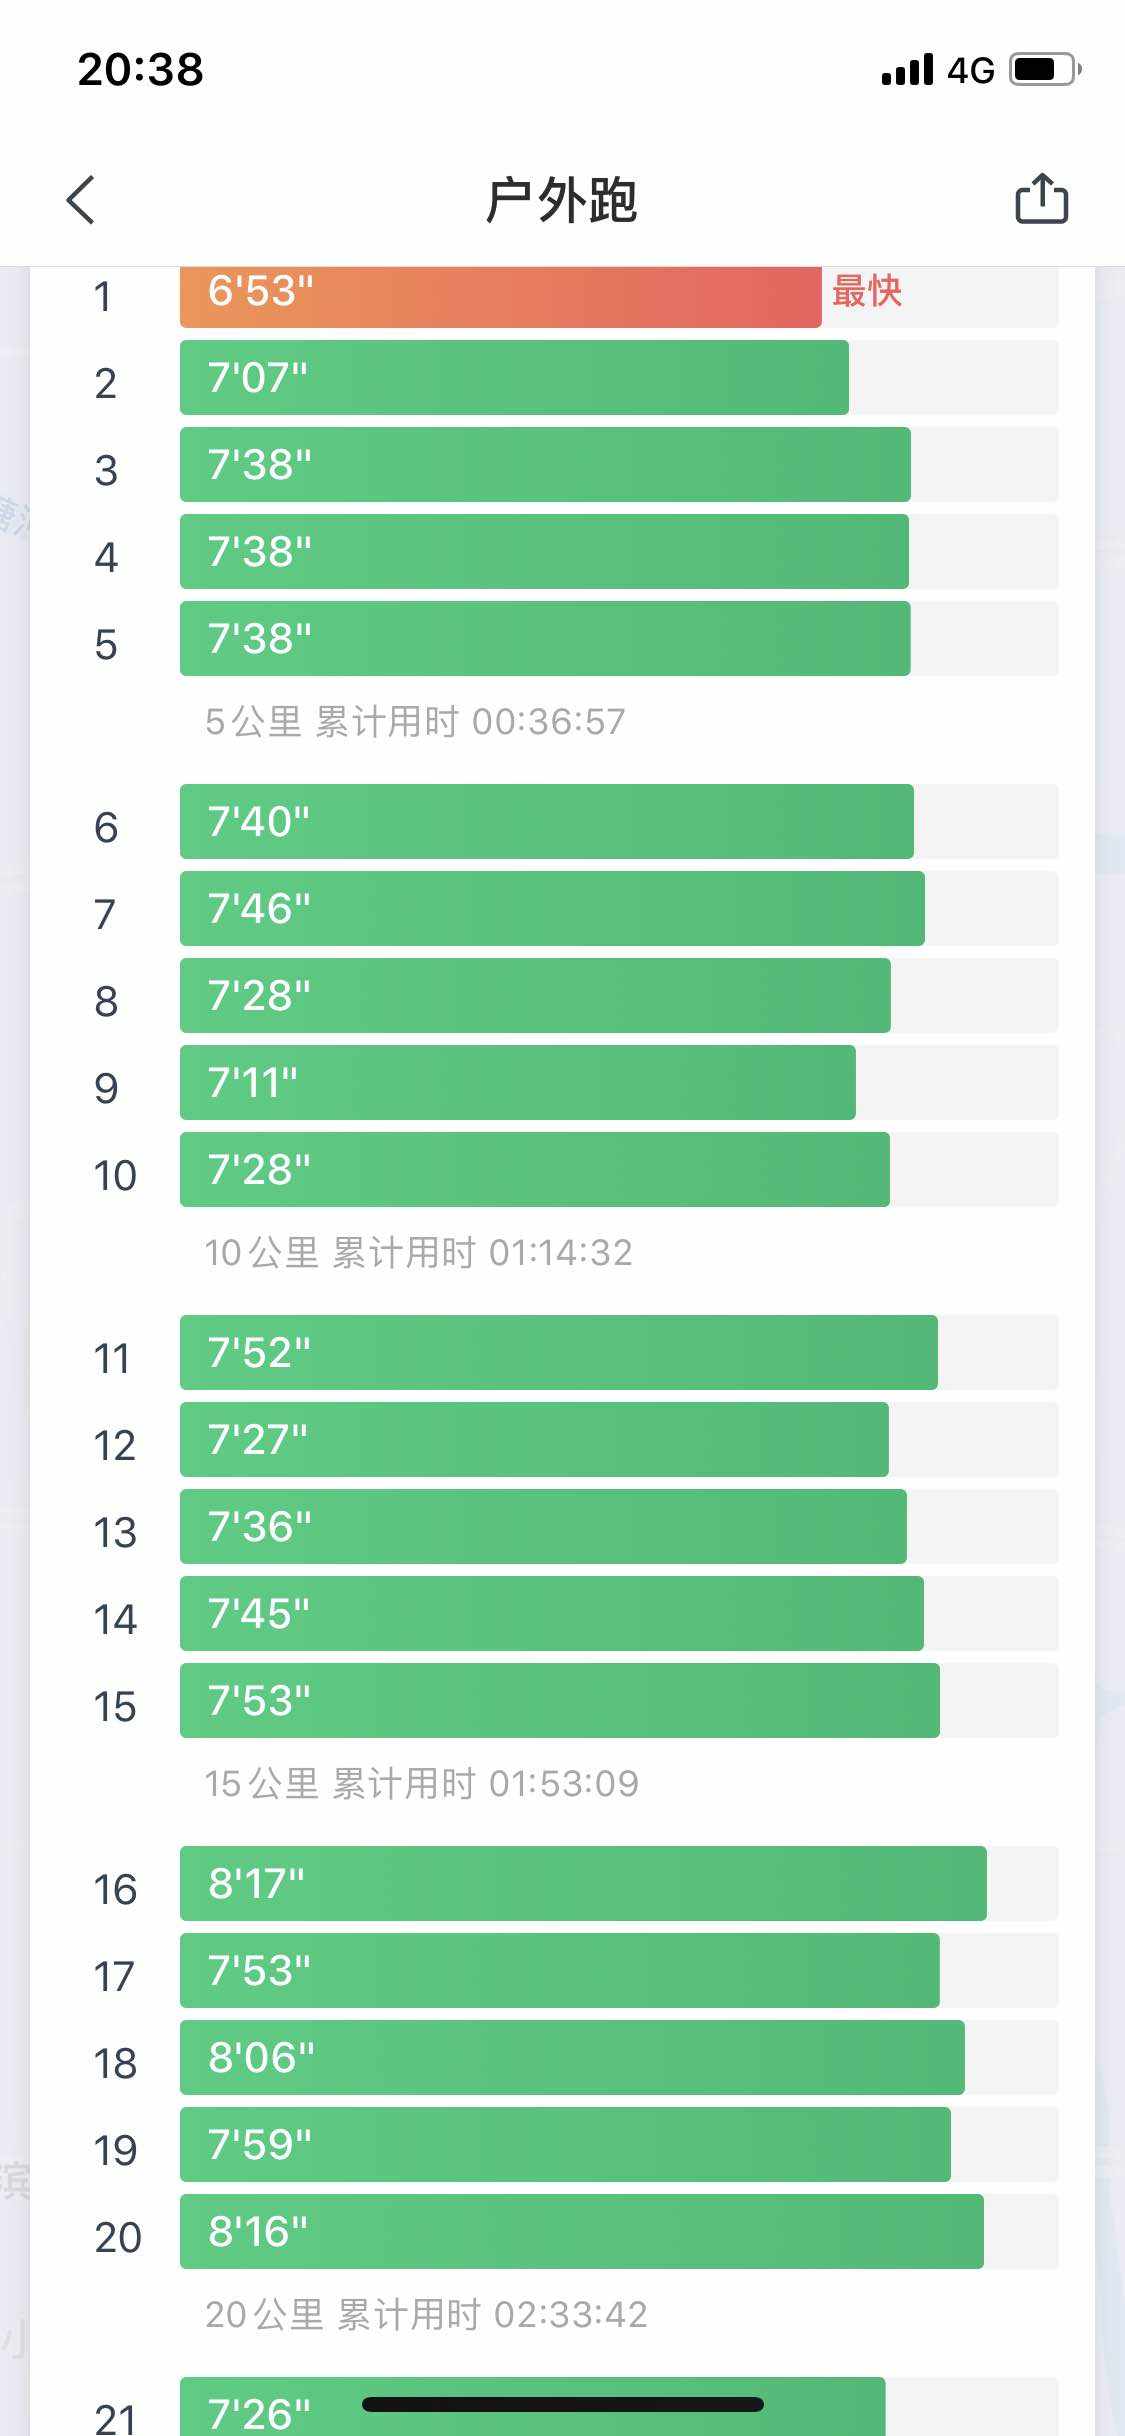
Task: Select kilometer 2 pace bar 7'07"
Action: click(x=514, y=378)
